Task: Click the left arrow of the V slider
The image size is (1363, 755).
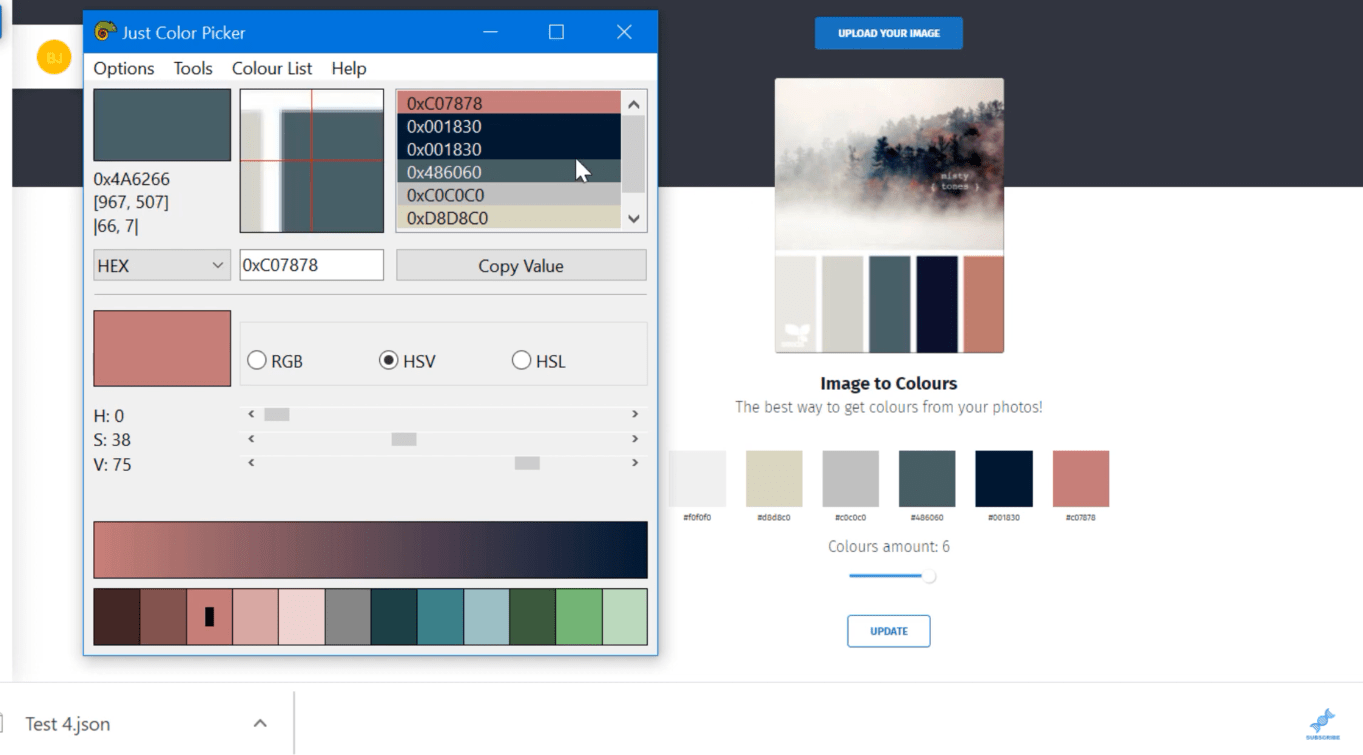Action: point(251,463)
